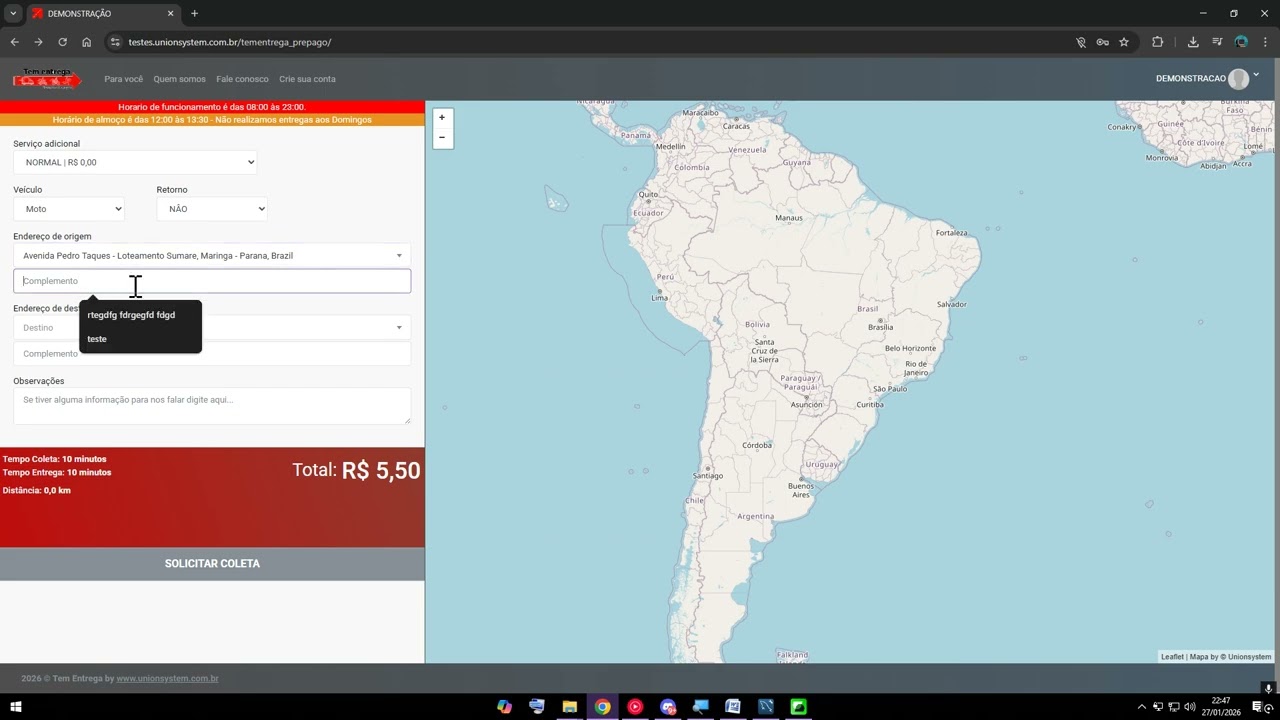This screenshot has height=720, width=1280.
Task: Click the microphone icon above the system tray
Action: point(1268,688)
